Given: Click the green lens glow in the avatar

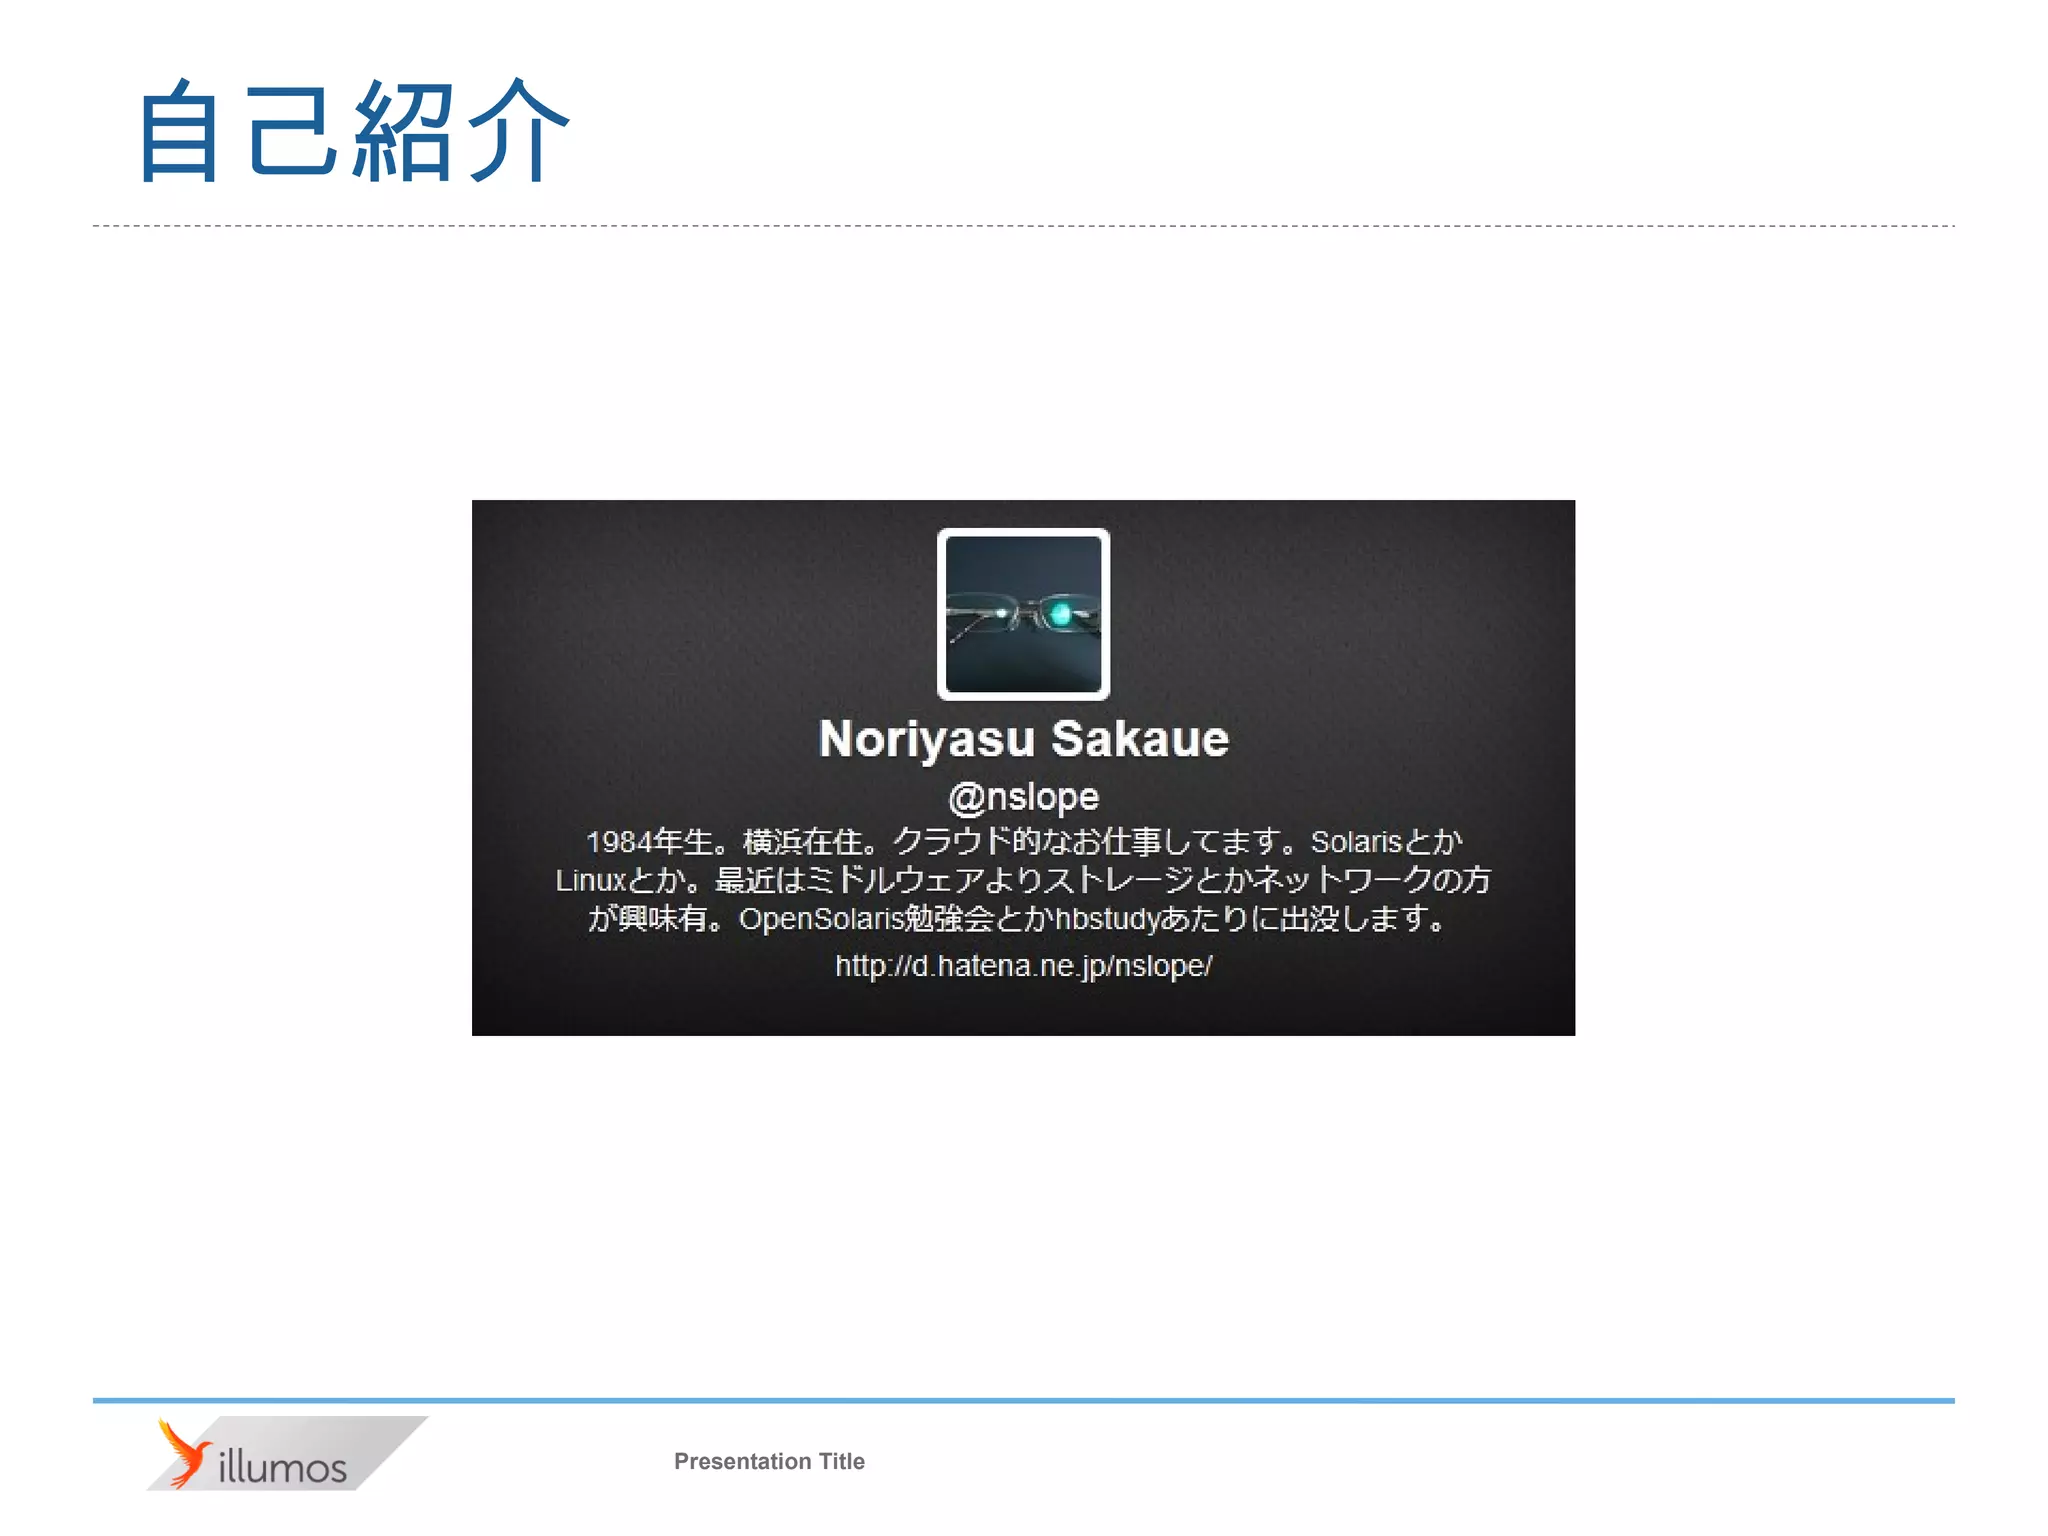Looking at the screenshot, I should tap(1060, 613).
